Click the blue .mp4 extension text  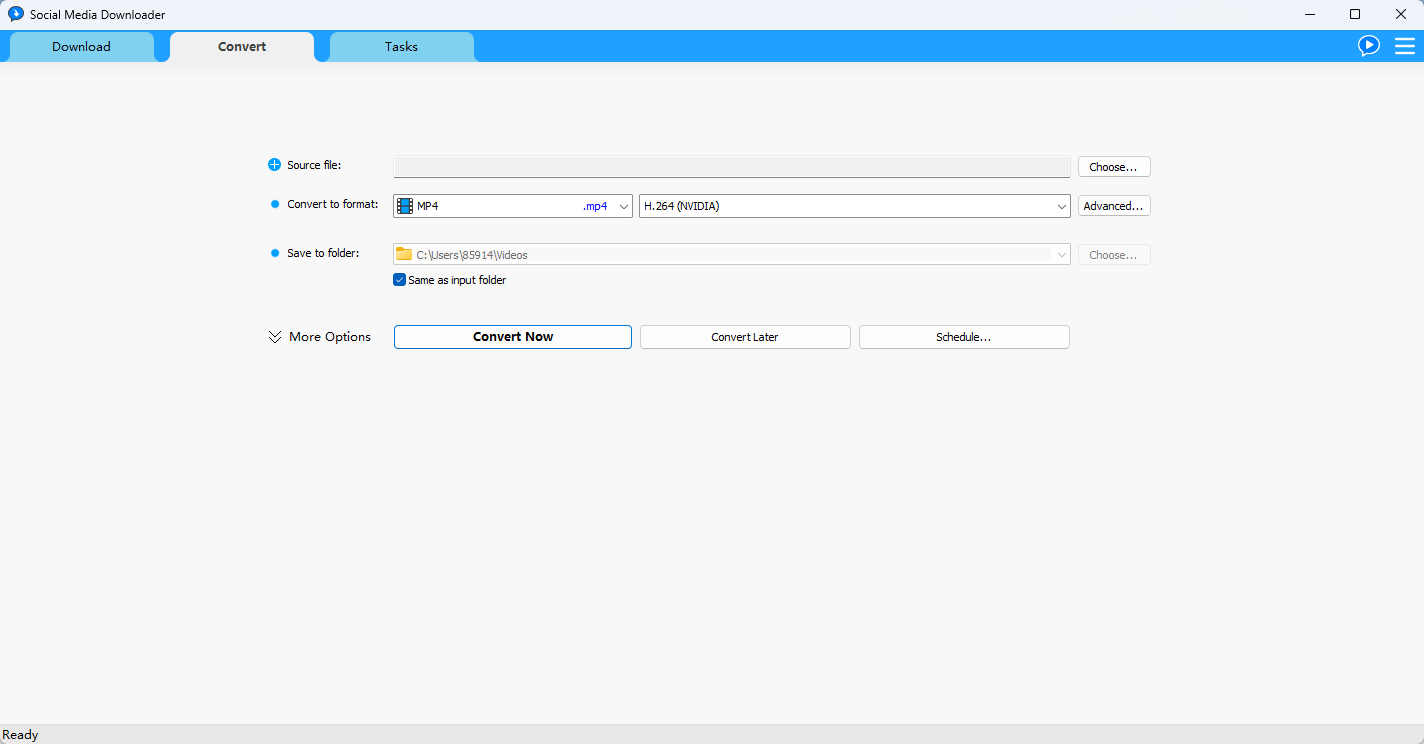tap(595, 206)
